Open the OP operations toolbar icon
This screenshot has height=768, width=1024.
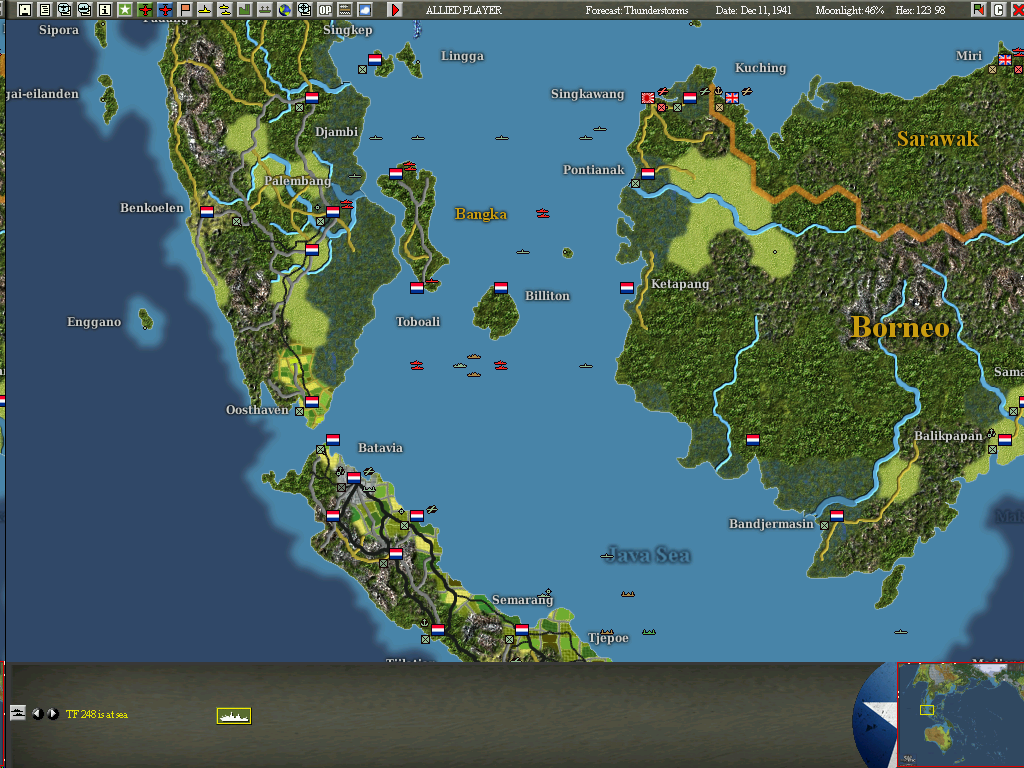click(325, 10)
